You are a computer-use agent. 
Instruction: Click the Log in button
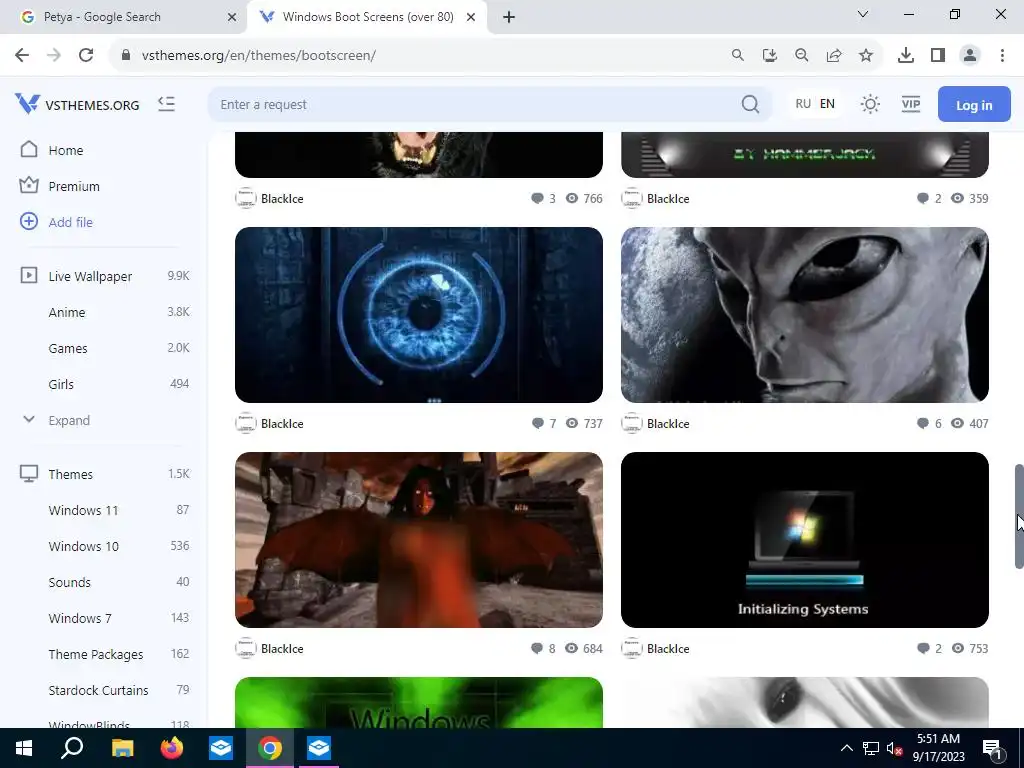coord(974,104)
